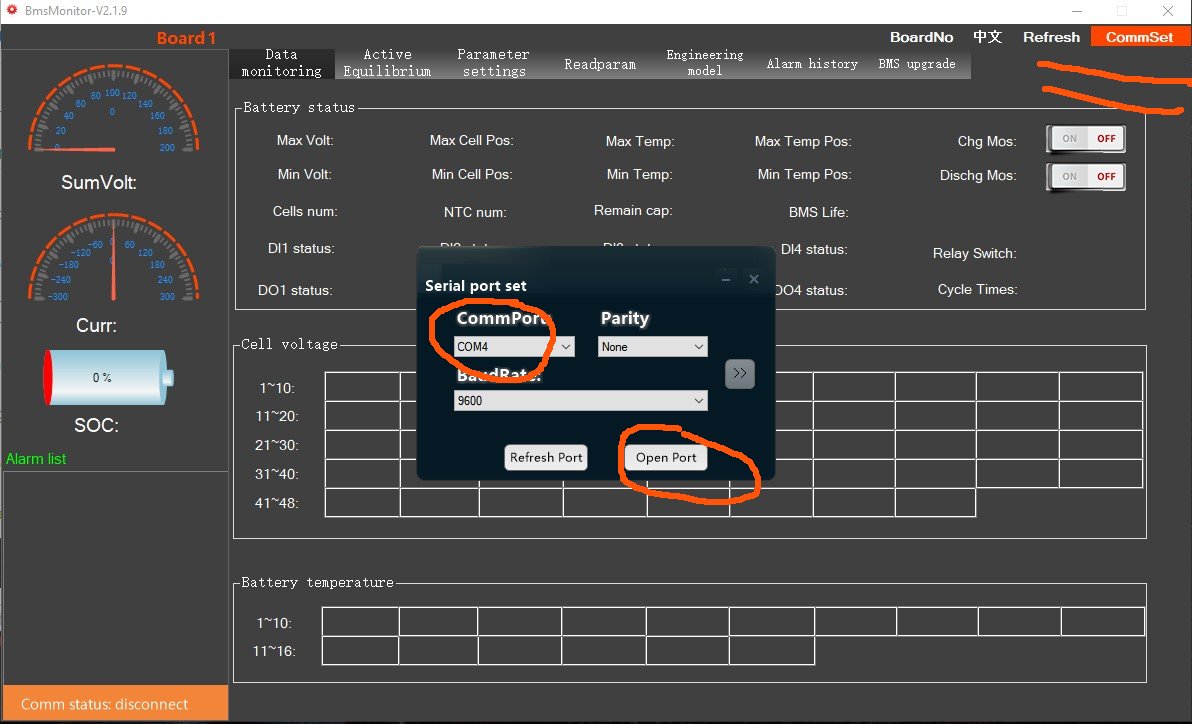Open CommSet in the top bar
Viewport: 1192px width, 724px height.
coord(1139,37)
